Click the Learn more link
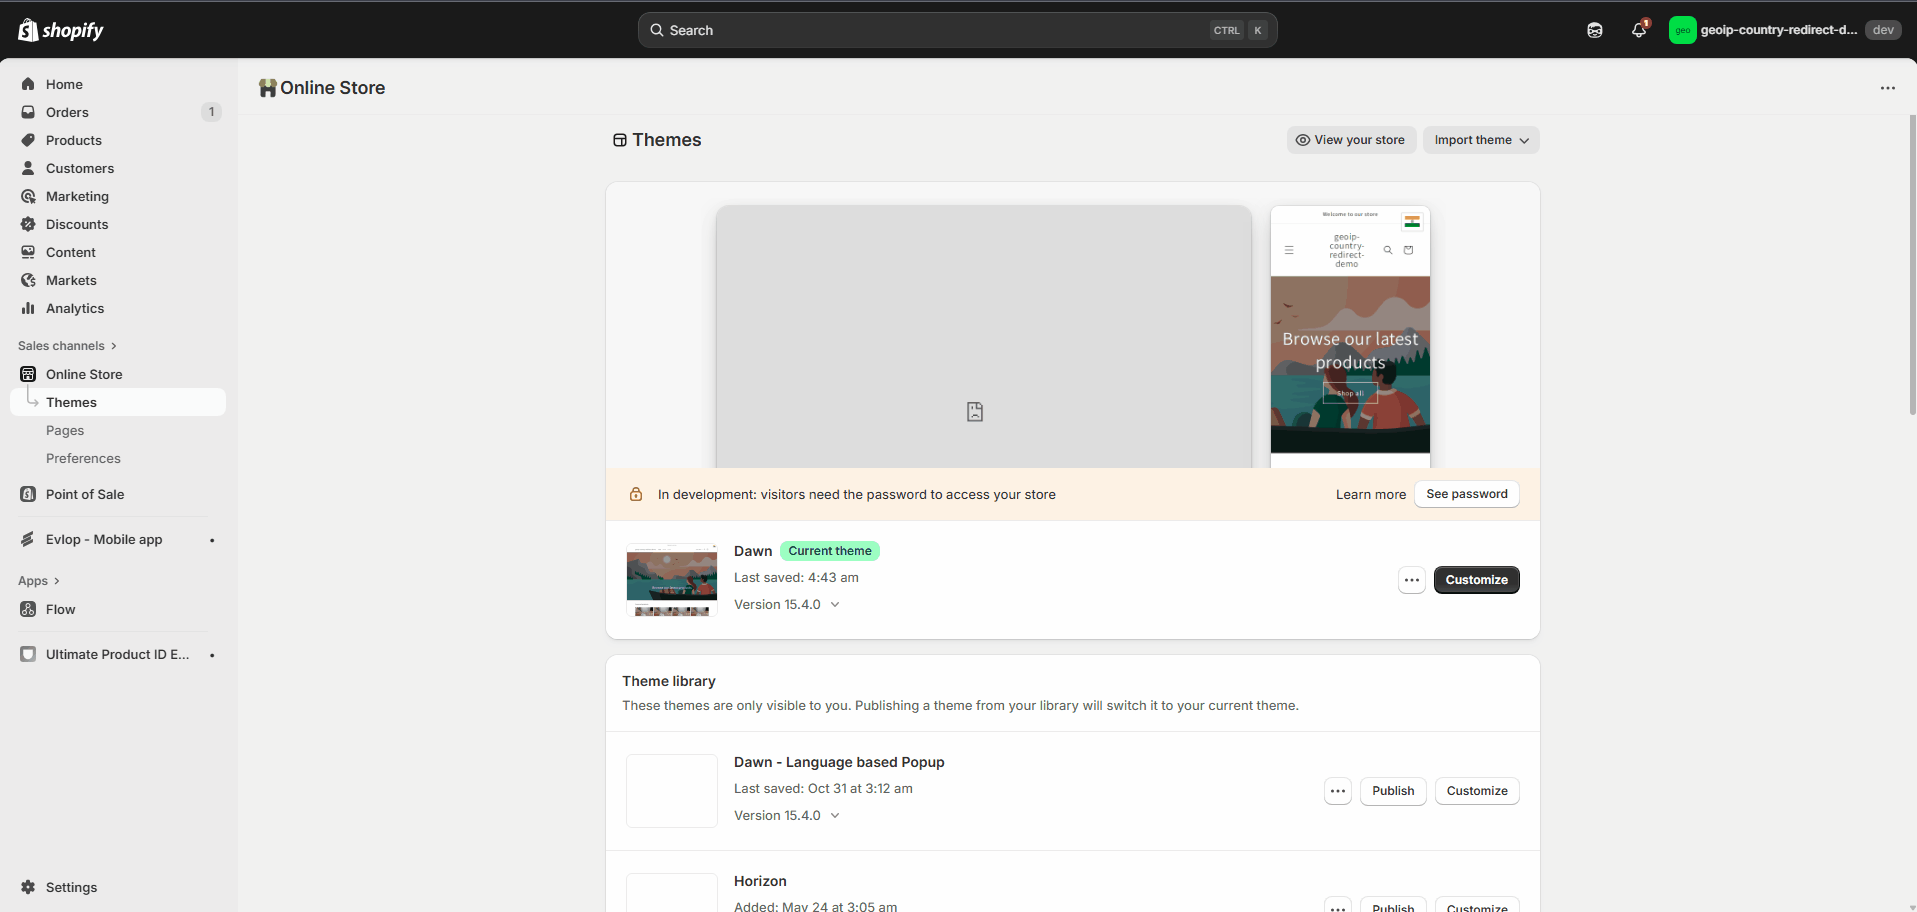The image size is (1917, 912). 1370,494
